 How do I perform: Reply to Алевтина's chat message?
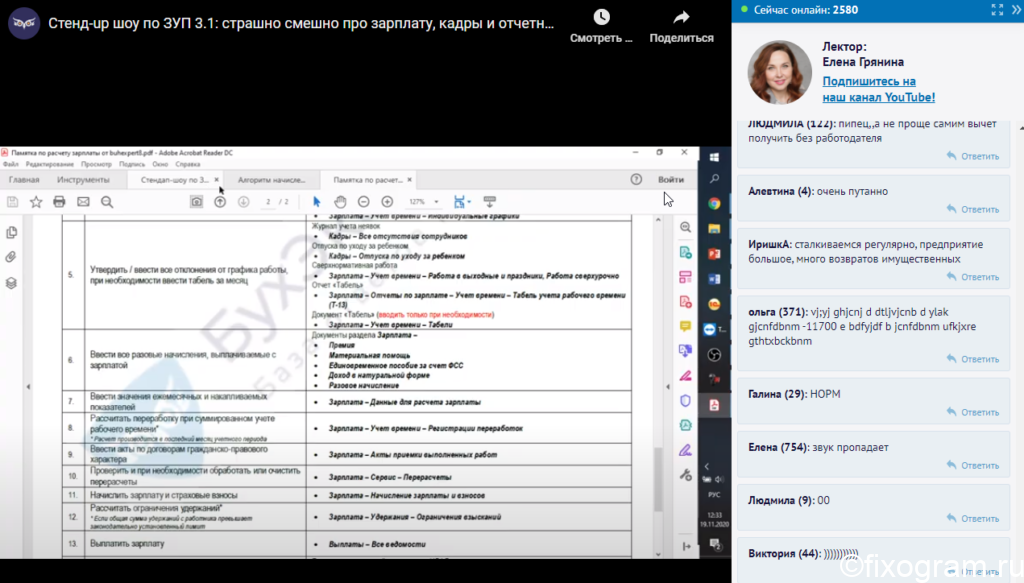(973, 210)
